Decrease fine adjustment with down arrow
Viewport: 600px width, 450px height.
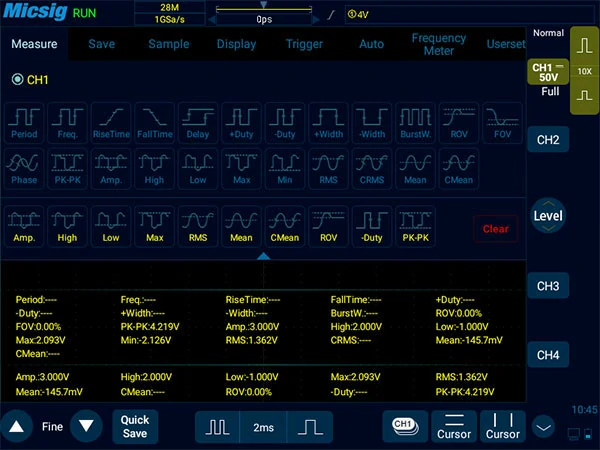(86, 426)
